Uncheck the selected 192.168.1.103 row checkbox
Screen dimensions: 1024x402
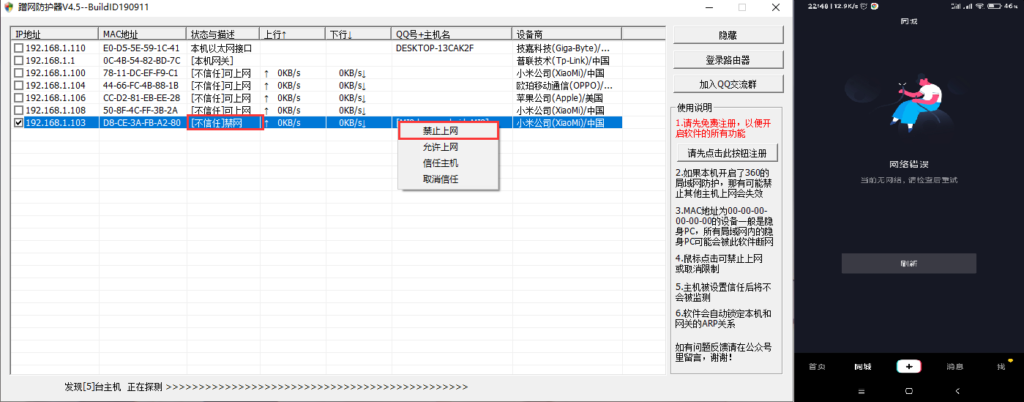(x=18, y=123)
